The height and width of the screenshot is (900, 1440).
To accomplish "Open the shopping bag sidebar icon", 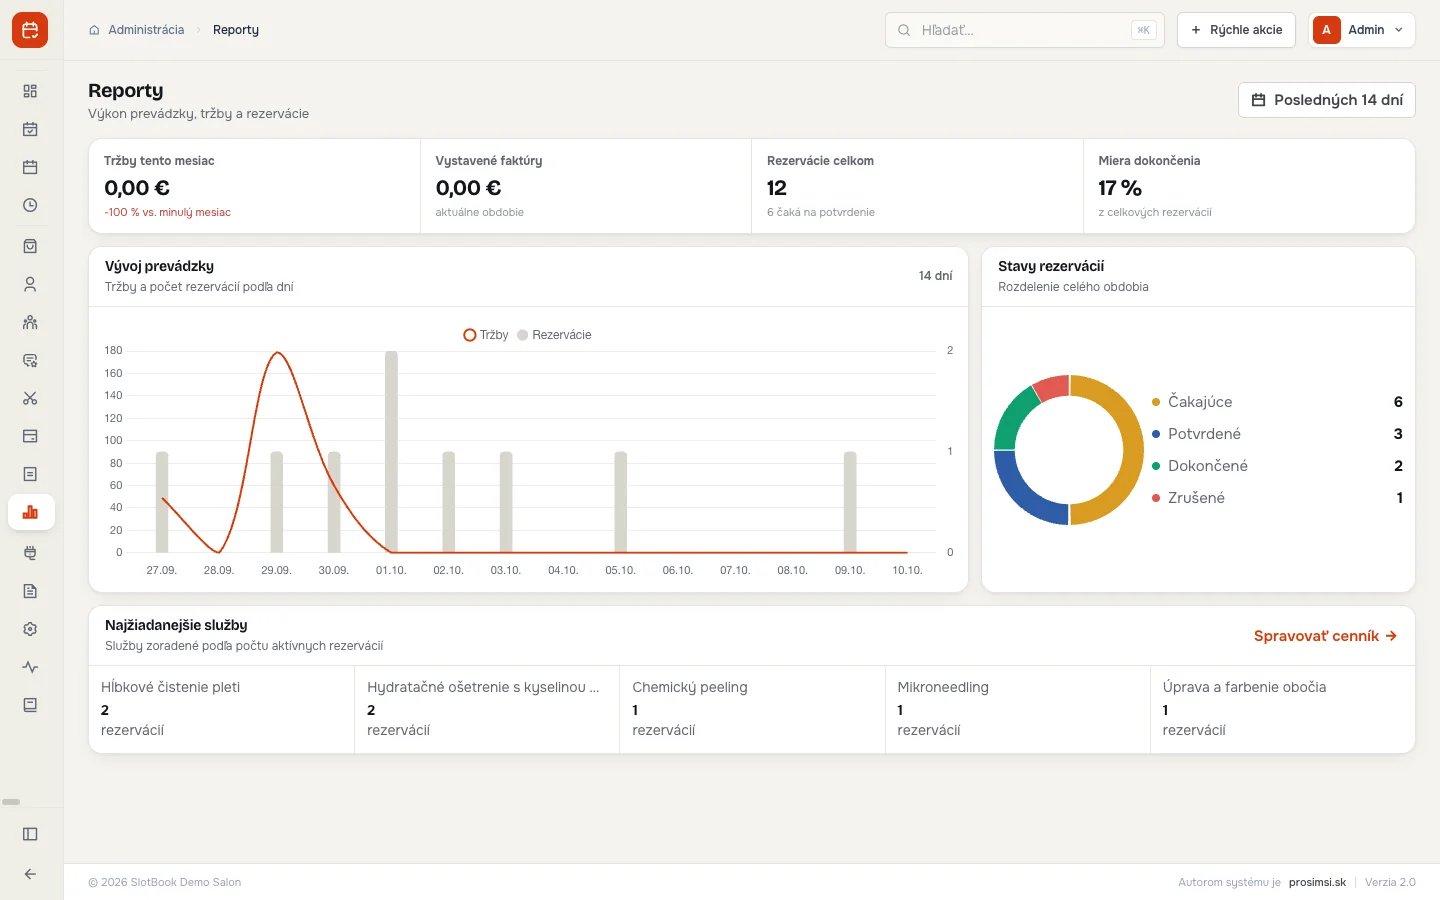I will (x=30, y=246).
